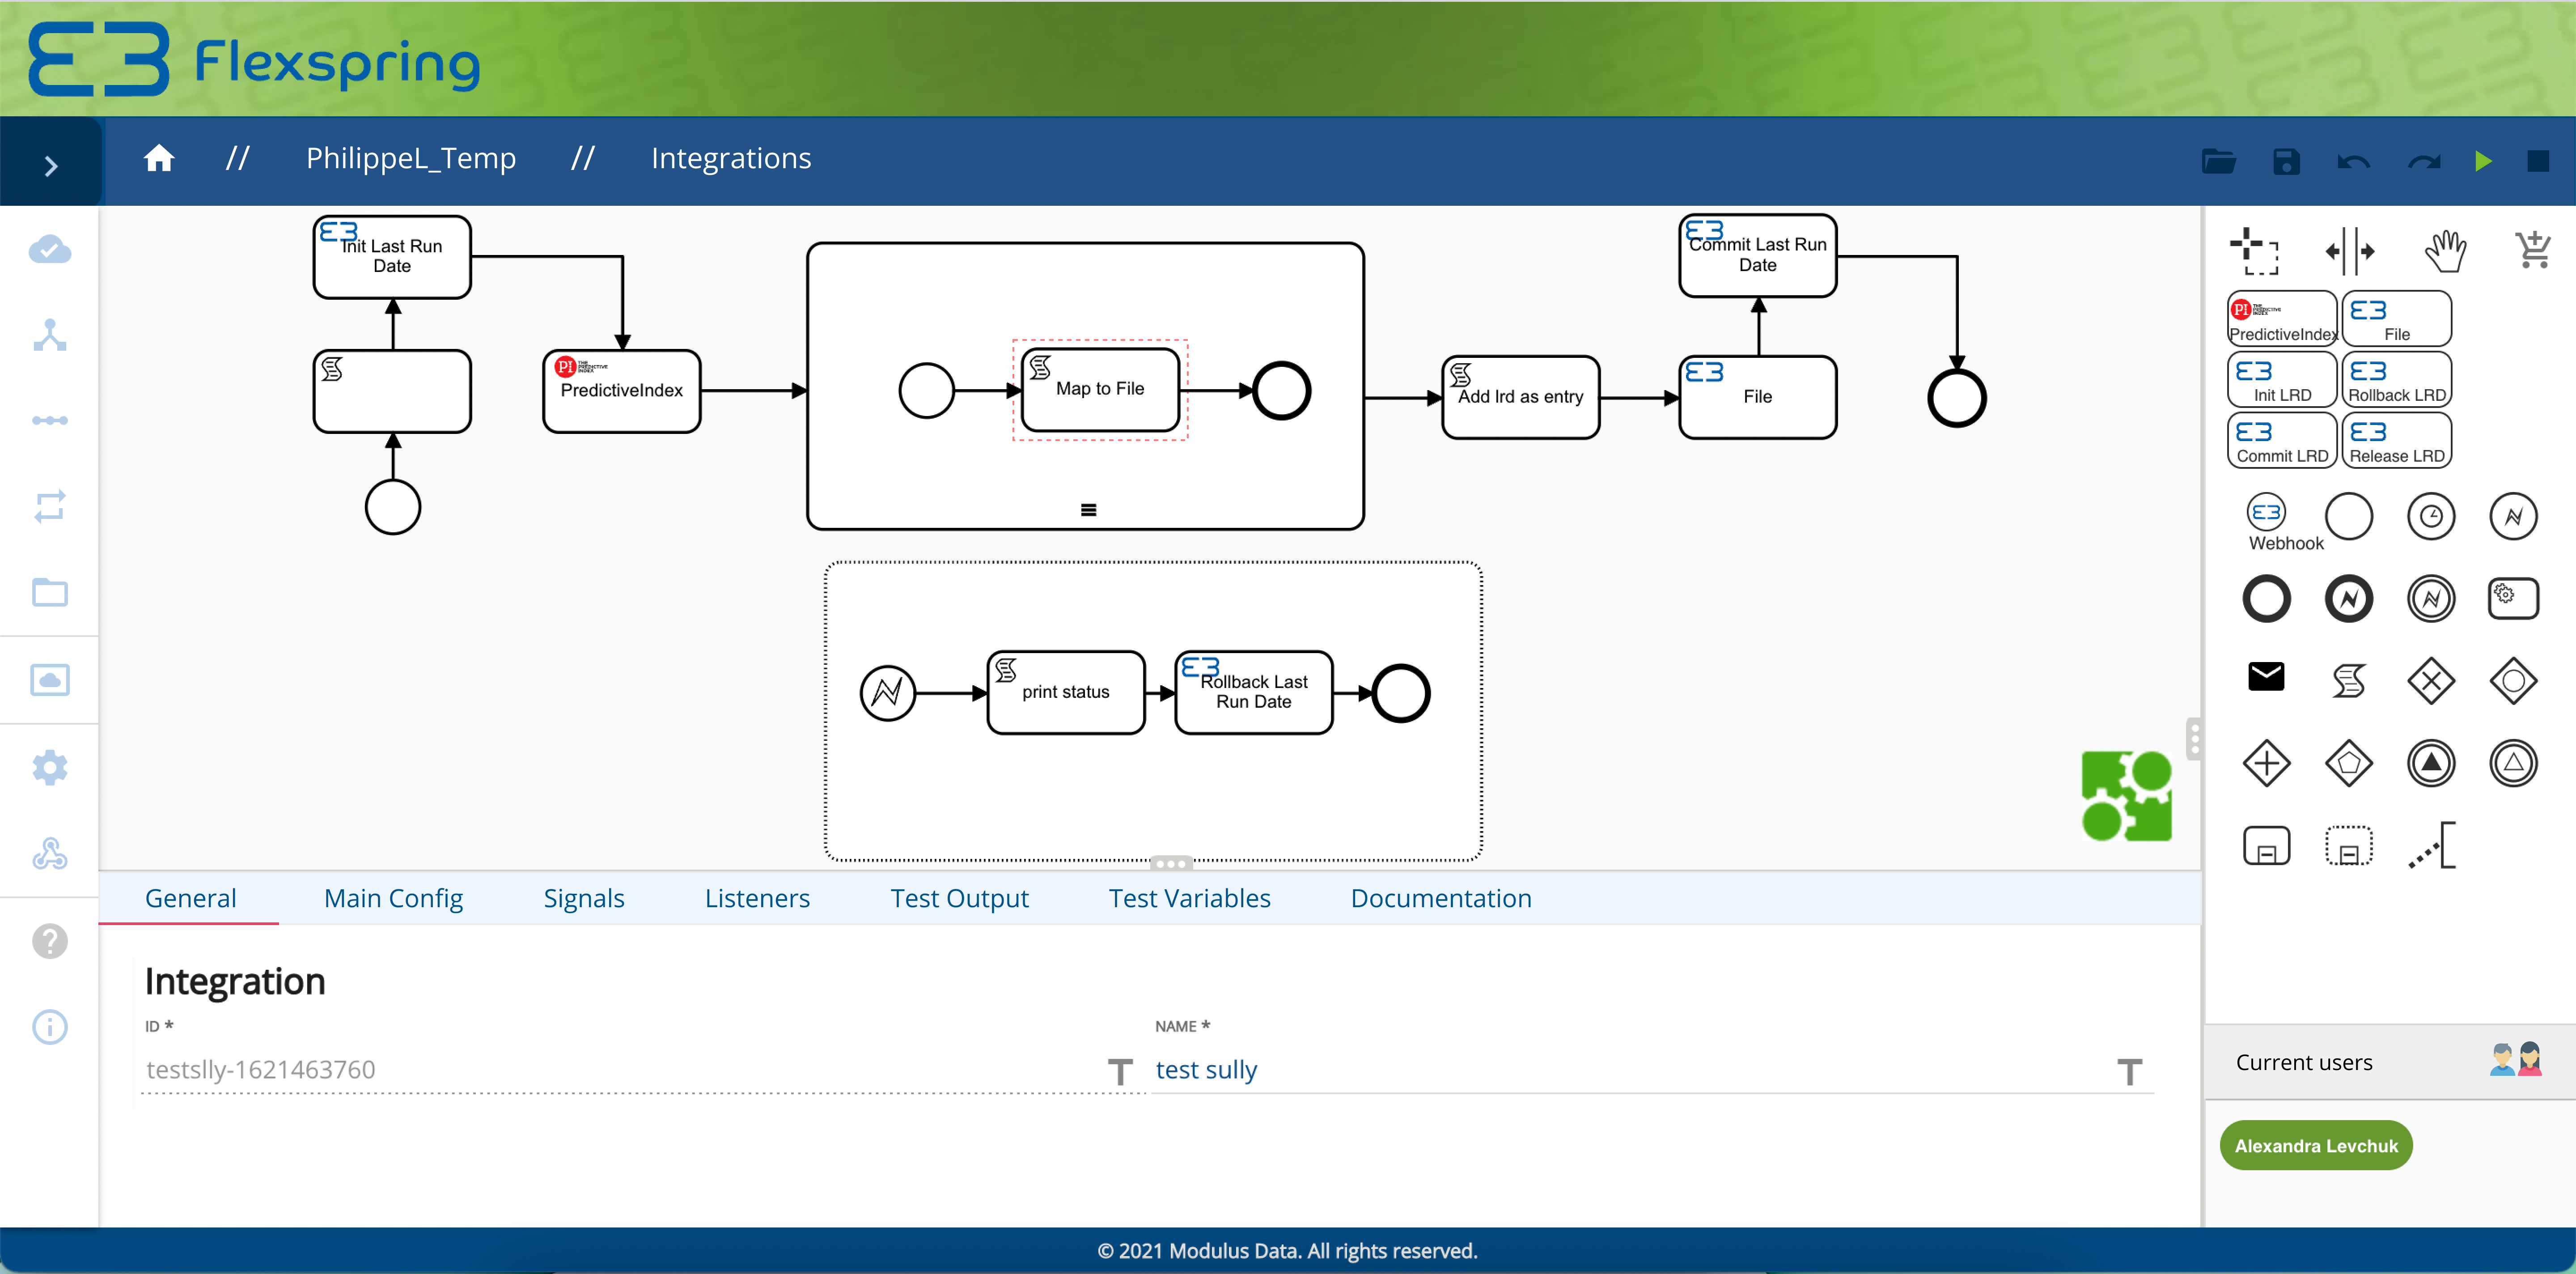Open the repeat arrows icon in sidebar

(x=50, y=506)
